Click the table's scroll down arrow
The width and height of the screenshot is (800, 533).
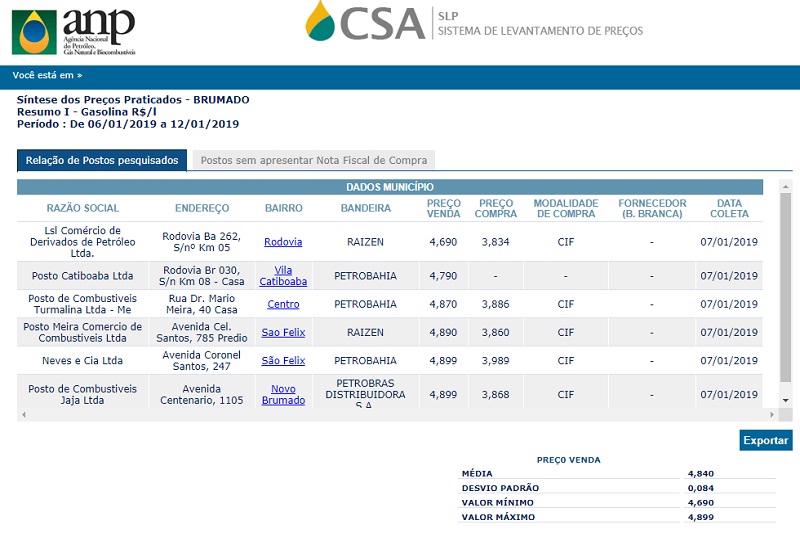[x=785, y=399]
